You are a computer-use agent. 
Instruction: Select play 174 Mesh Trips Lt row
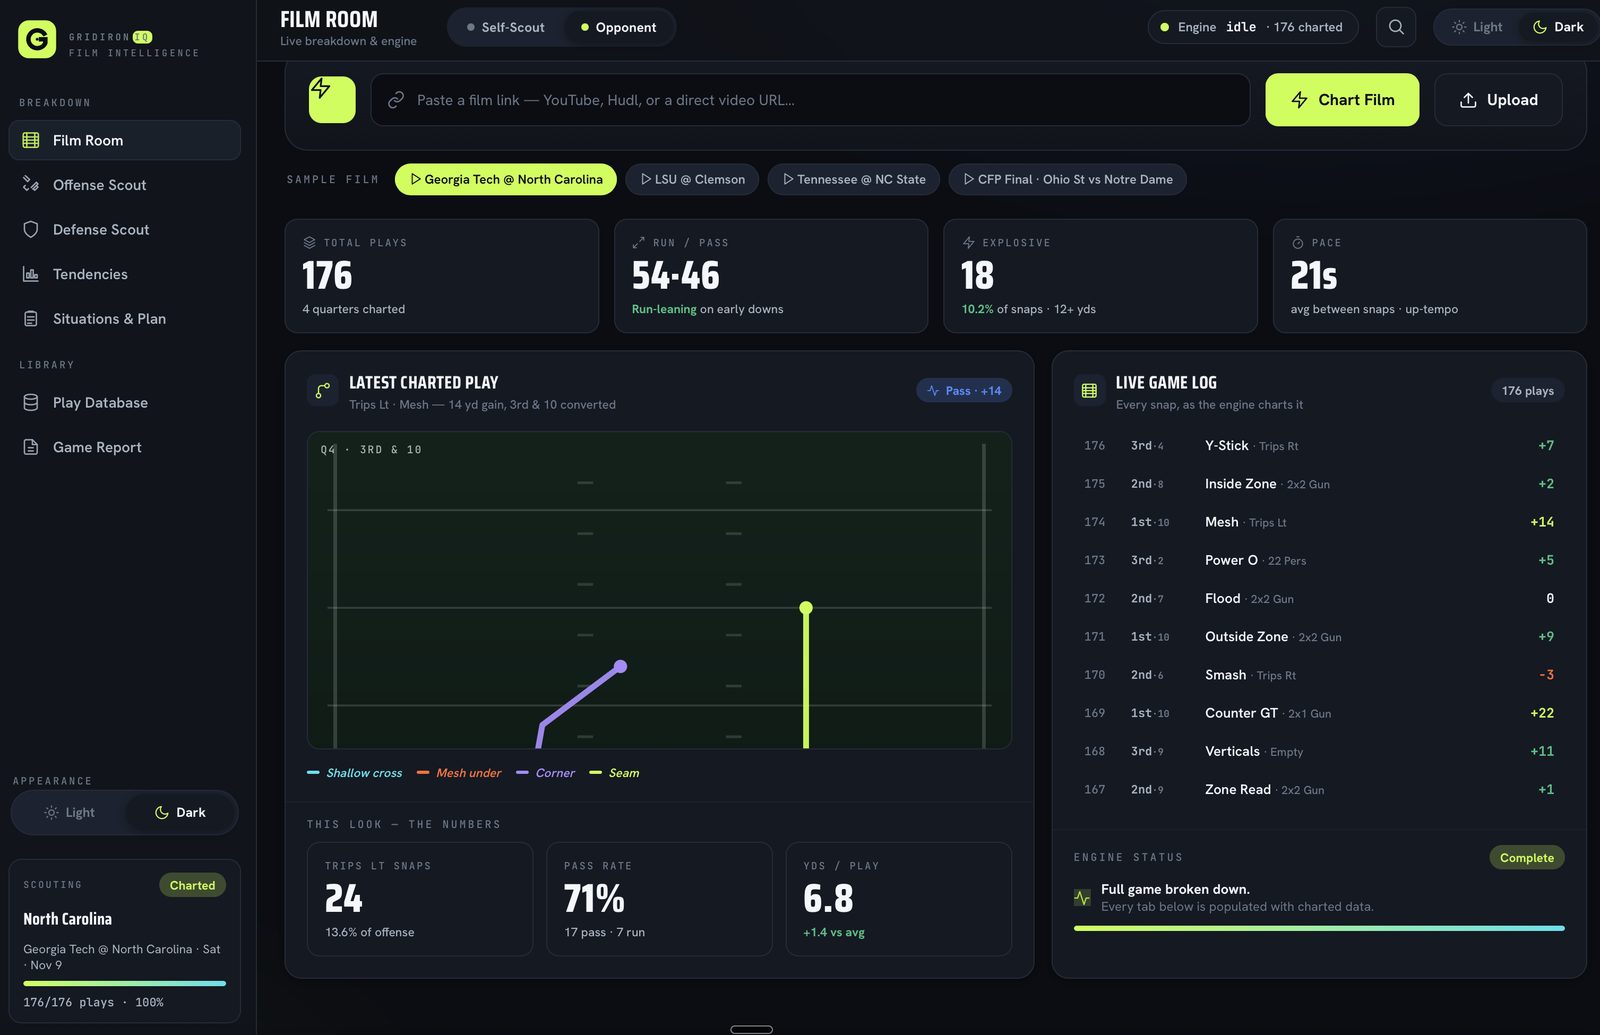point(1319,522)
